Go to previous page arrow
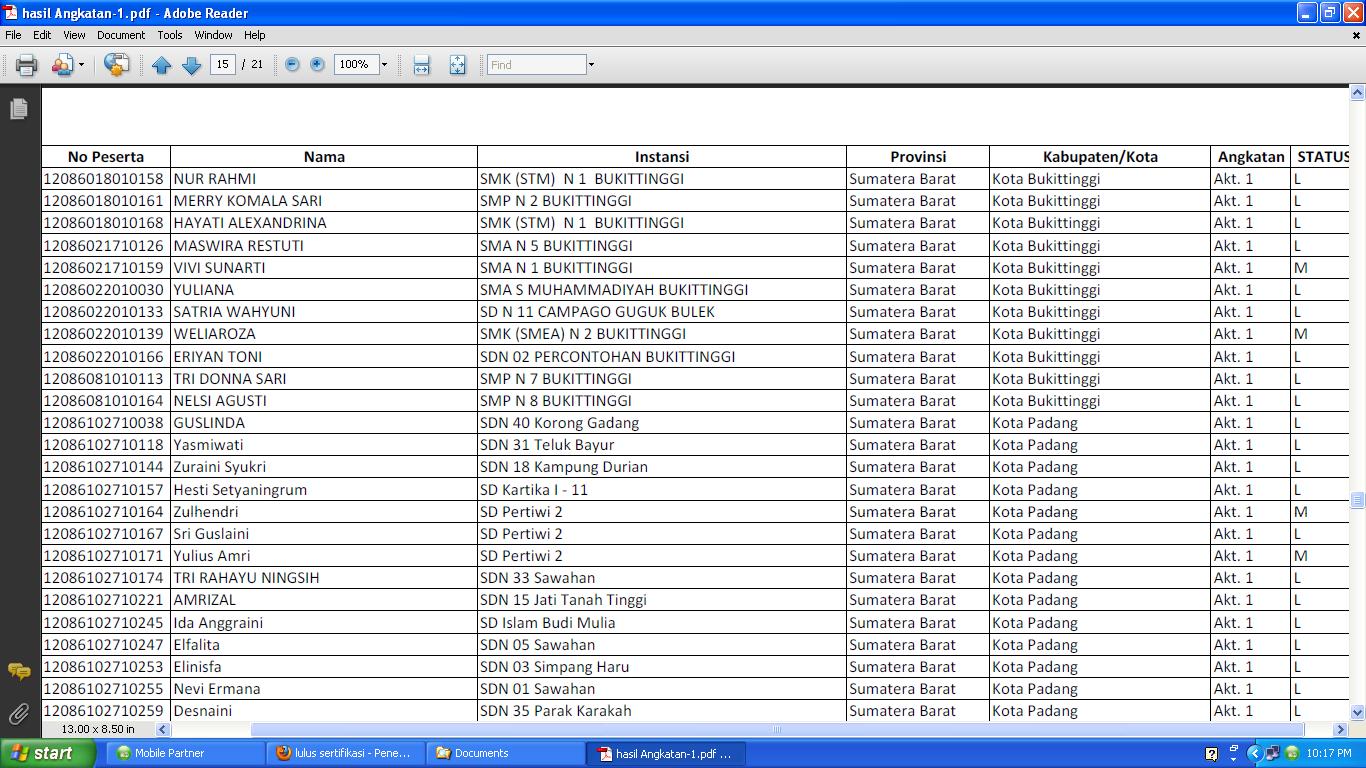This screenshot has height=768, width=1366. click(161, 65)
